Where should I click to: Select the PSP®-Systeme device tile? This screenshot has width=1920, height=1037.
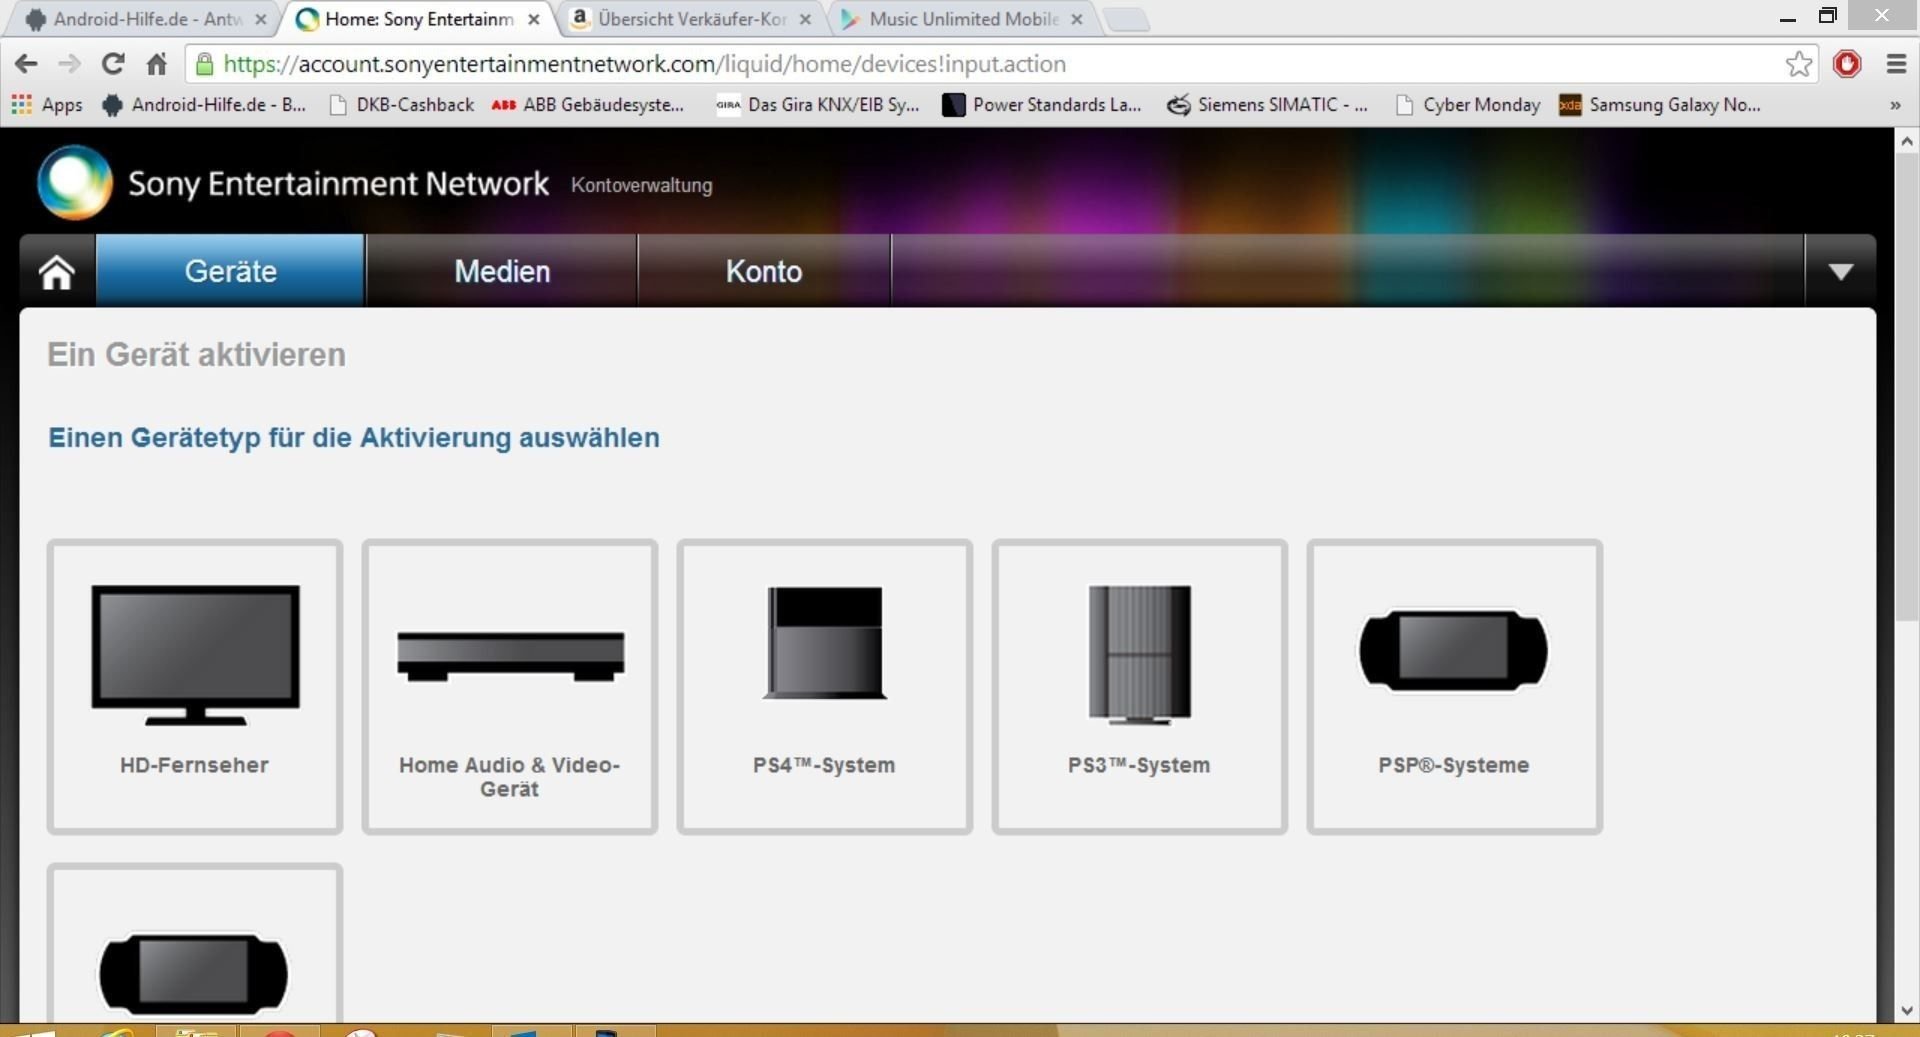coord(1455,687)
